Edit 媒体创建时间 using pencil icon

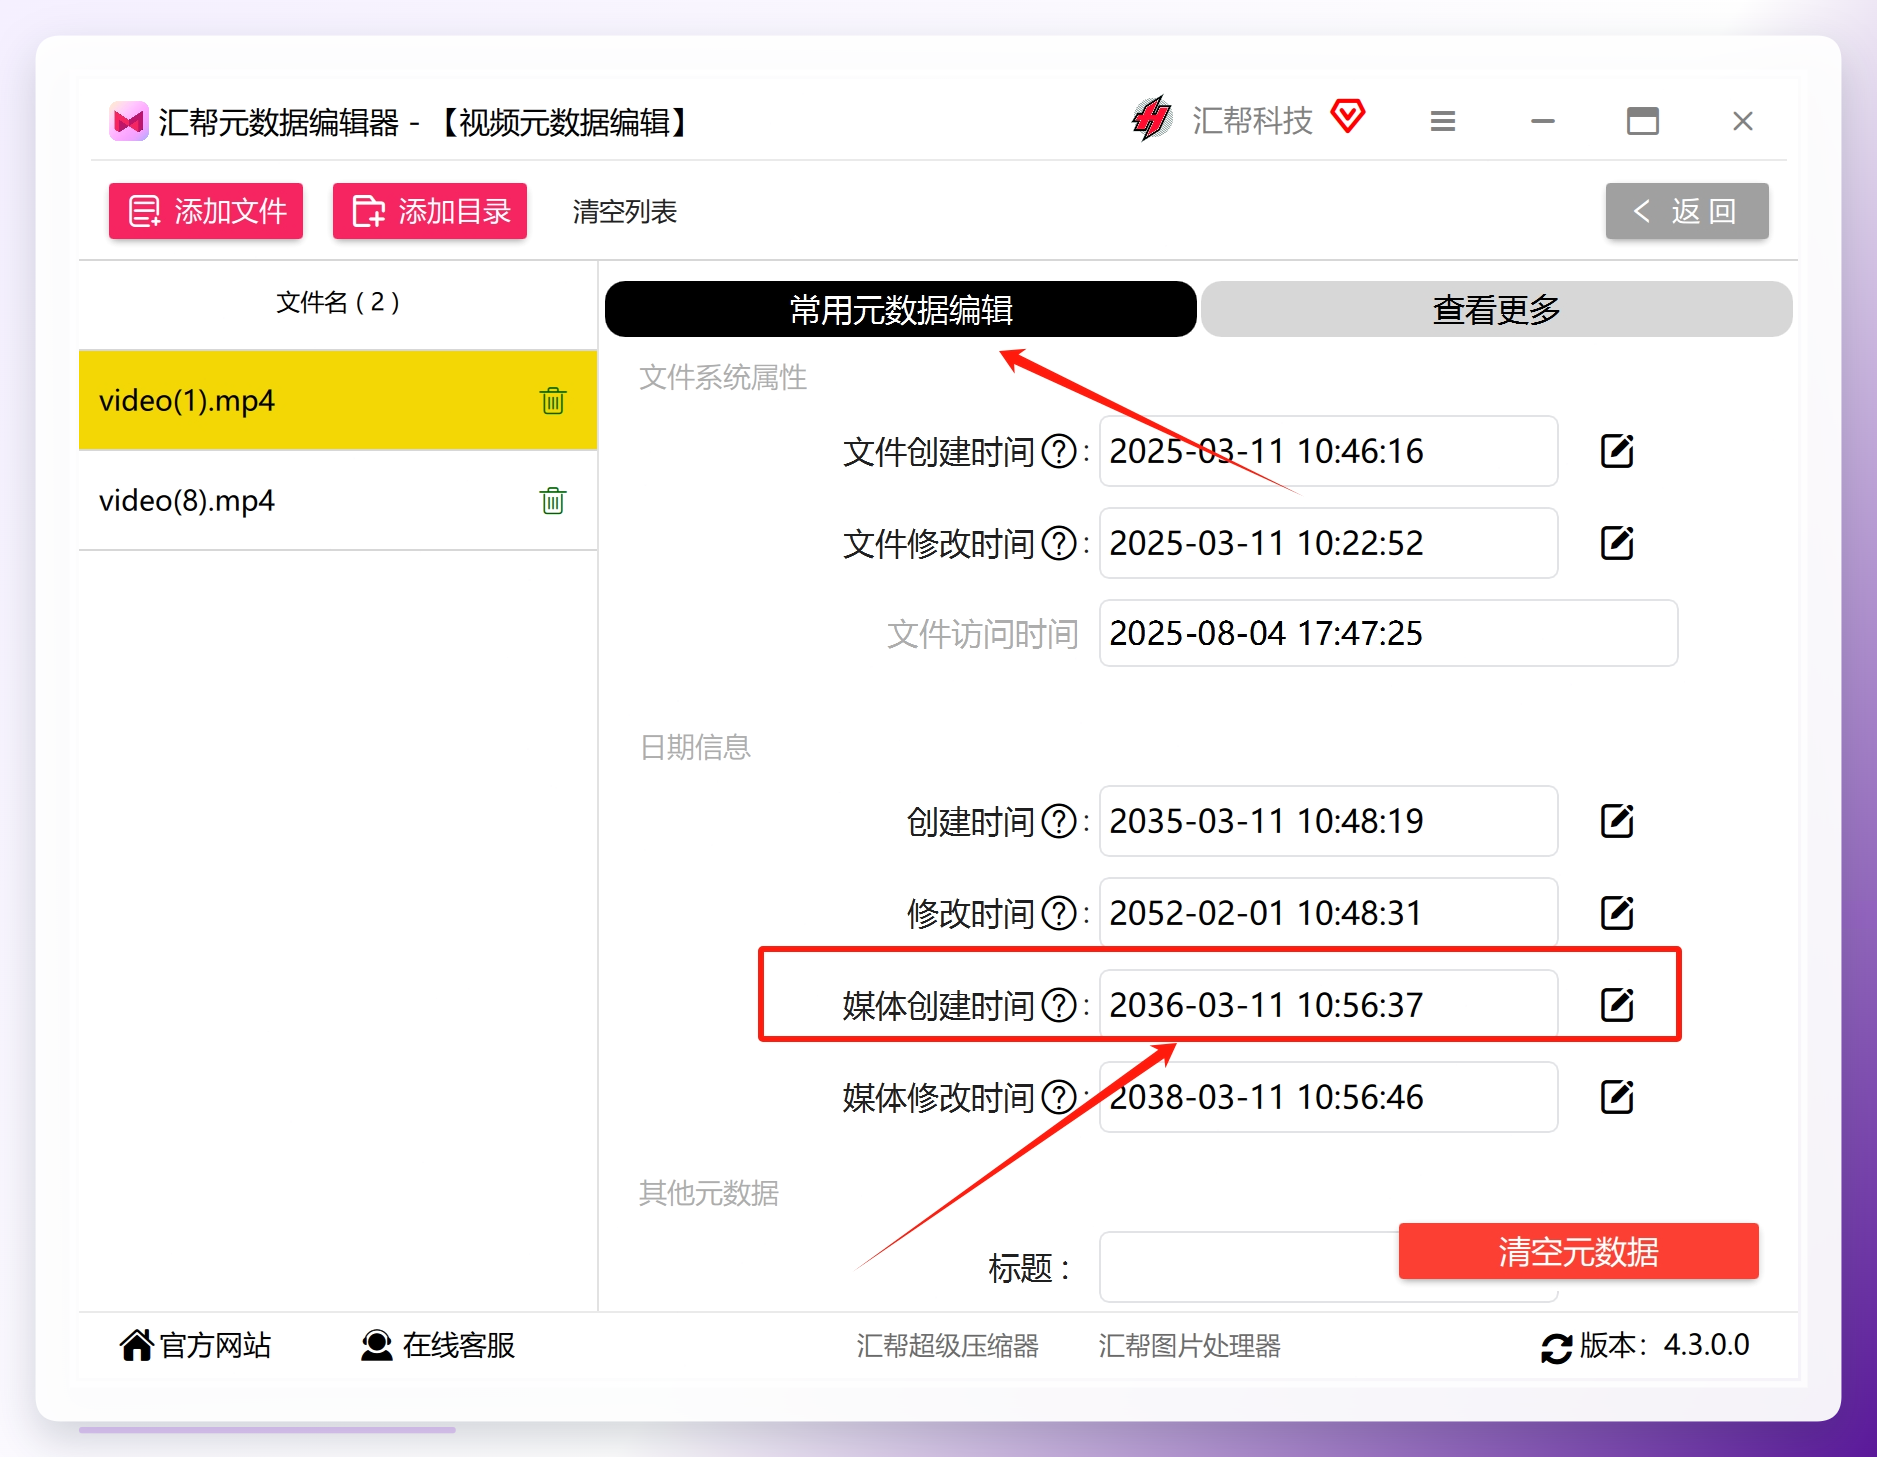coord(1617,1005)
